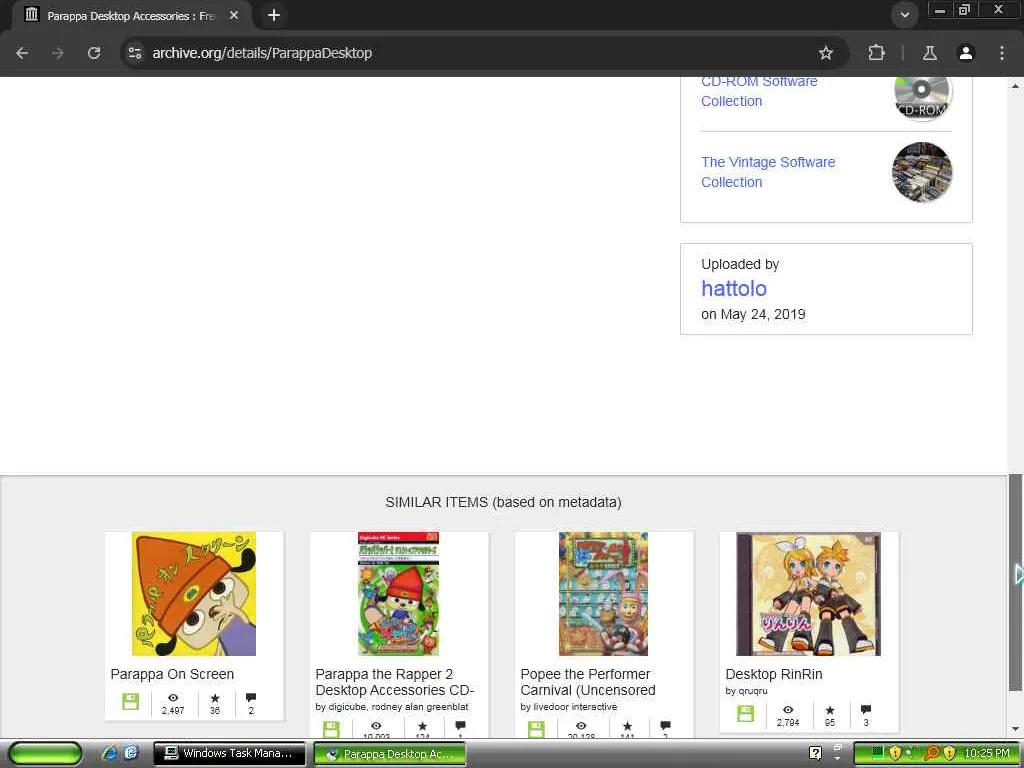This screenshot has width=1024, height=768.
Task: Click the CD-ROM collection disc thumbnail
Action: tap(921, 95)
